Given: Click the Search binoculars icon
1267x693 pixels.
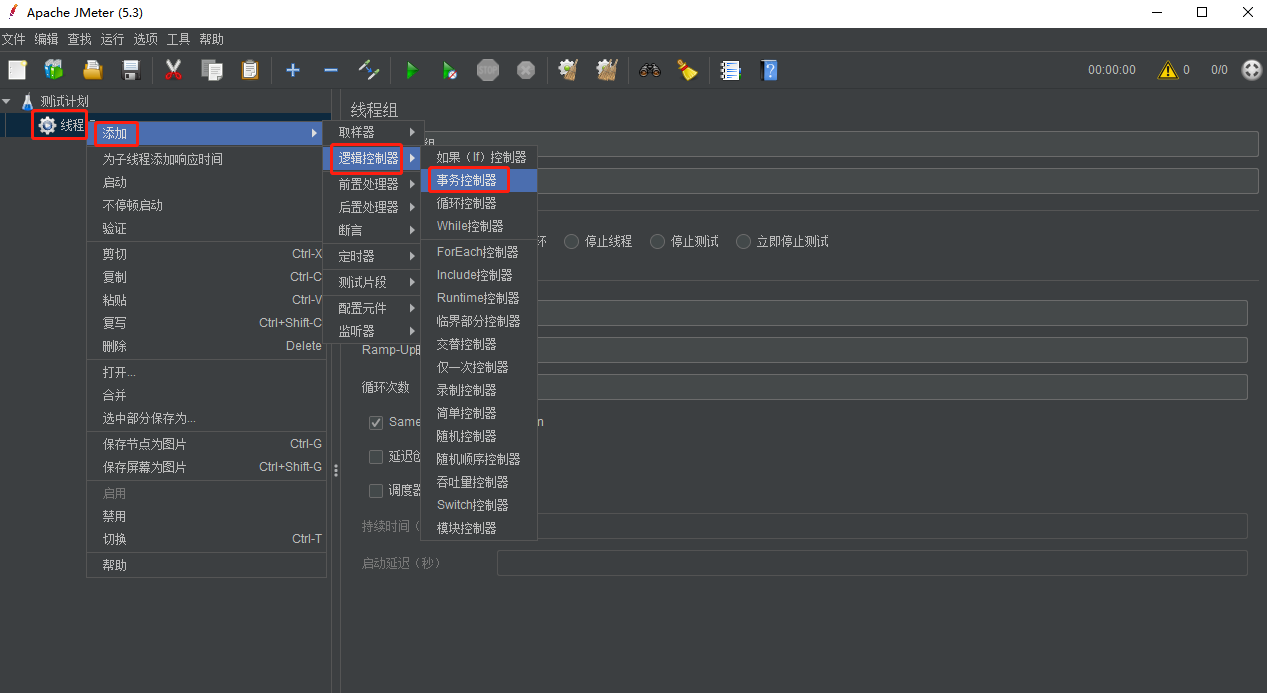Looking at the screenshot, I should point(650,70).
